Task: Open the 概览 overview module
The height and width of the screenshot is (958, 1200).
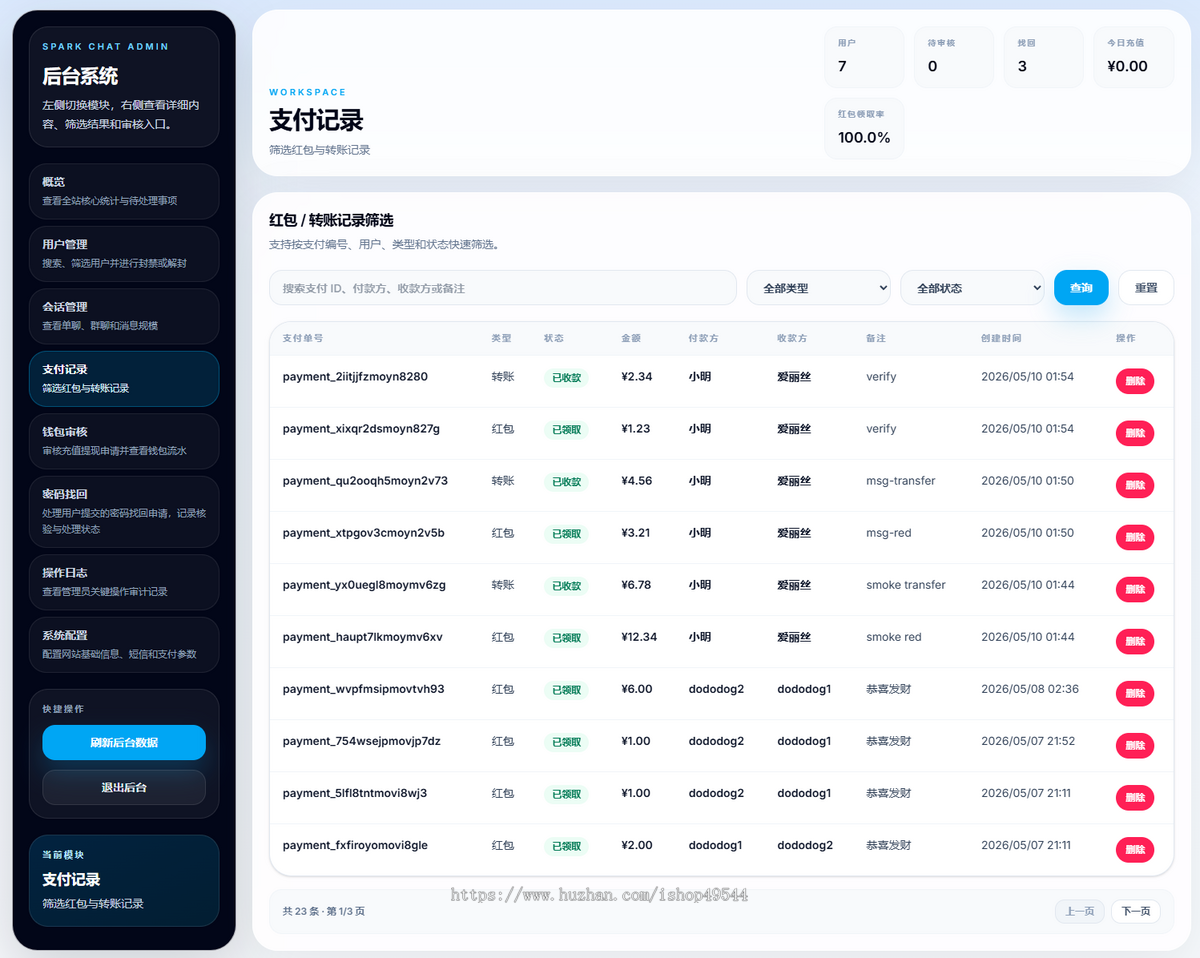Action: point(124,191)
